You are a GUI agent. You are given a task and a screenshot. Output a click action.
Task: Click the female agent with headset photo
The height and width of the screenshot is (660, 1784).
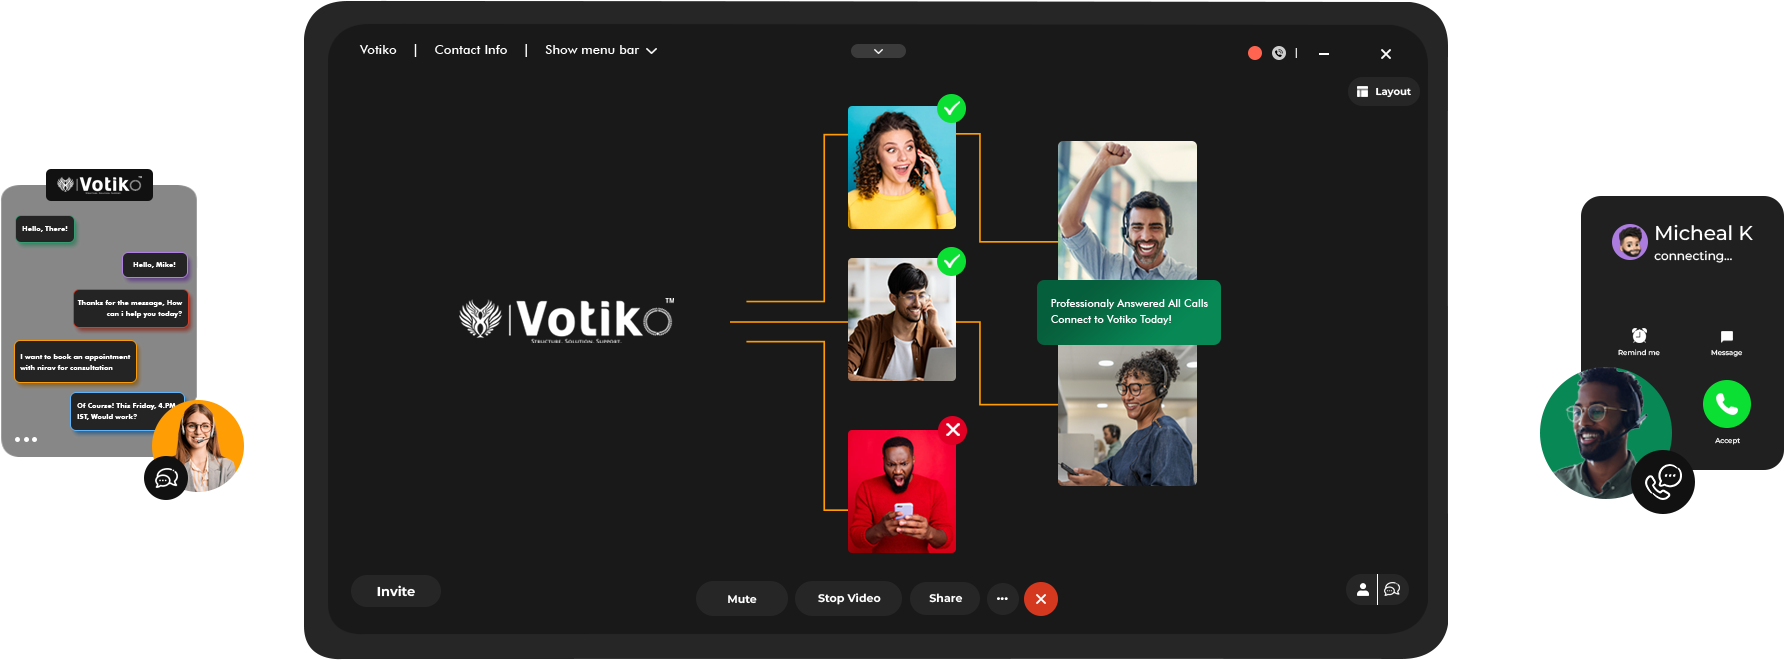click(x=1127, y=416)
